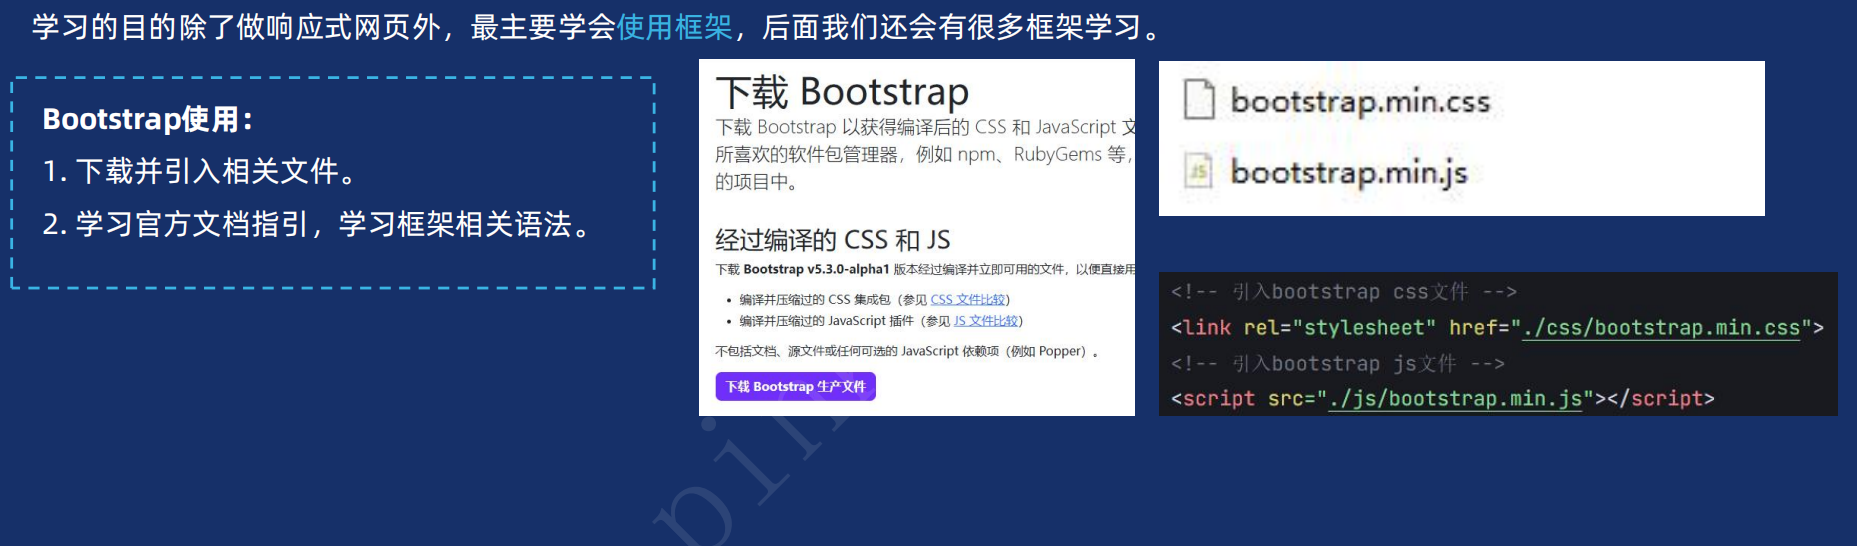
Task: Open the JS 文件比较 link
Action: click(x=986, y=321)
